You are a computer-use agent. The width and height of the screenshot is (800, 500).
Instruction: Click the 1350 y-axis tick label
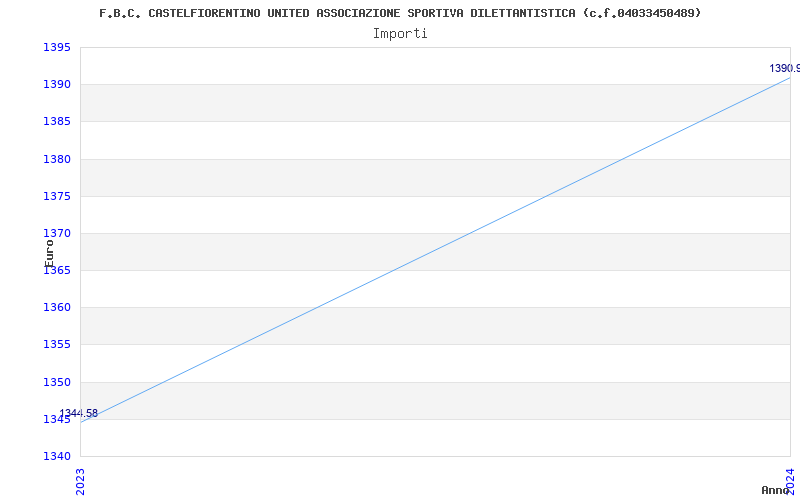[x=57, y=382]
